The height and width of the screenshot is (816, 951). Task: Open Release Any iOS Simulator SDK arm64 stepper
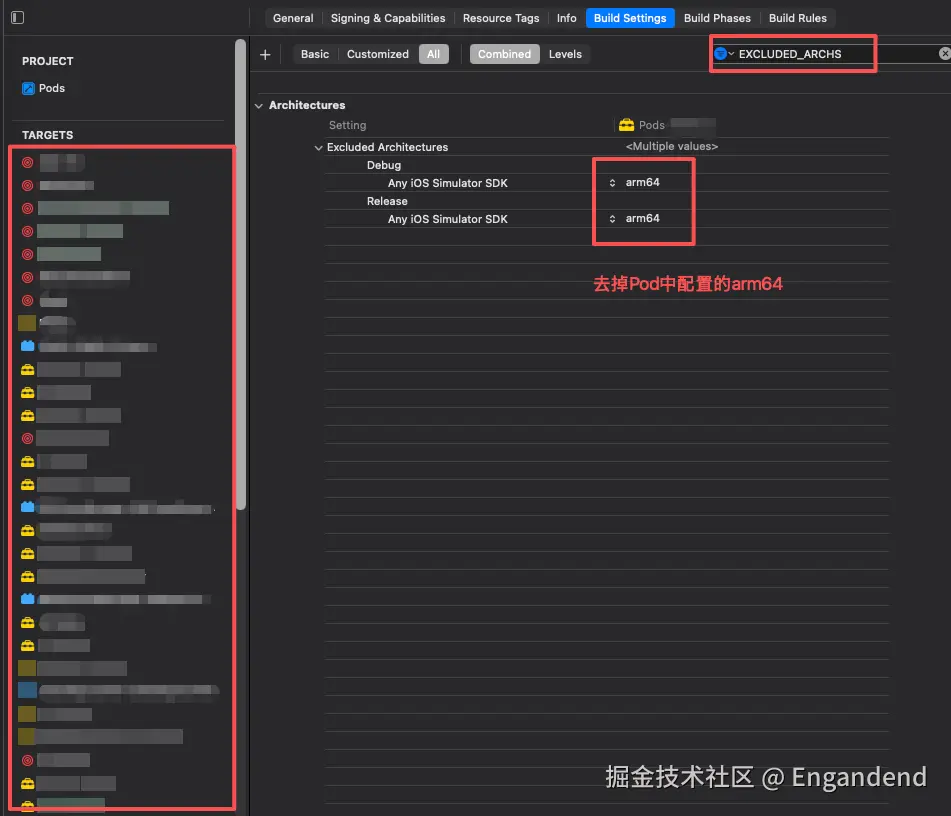613,218
